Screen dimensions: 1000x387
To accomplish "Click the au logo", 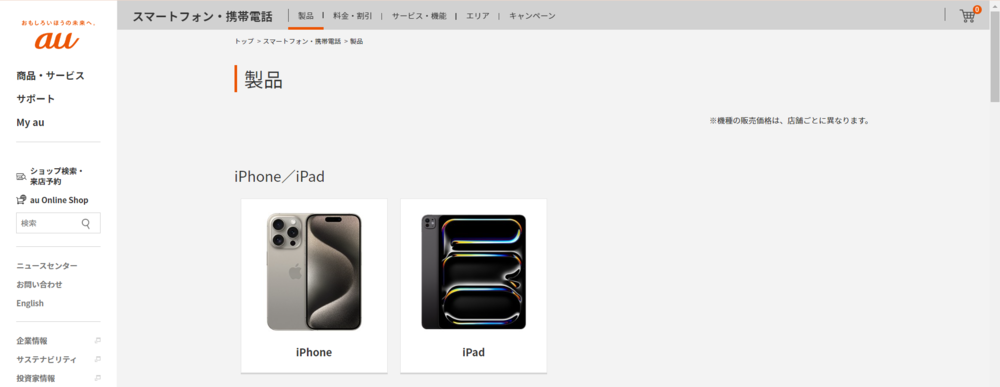I will pos(57,37).
